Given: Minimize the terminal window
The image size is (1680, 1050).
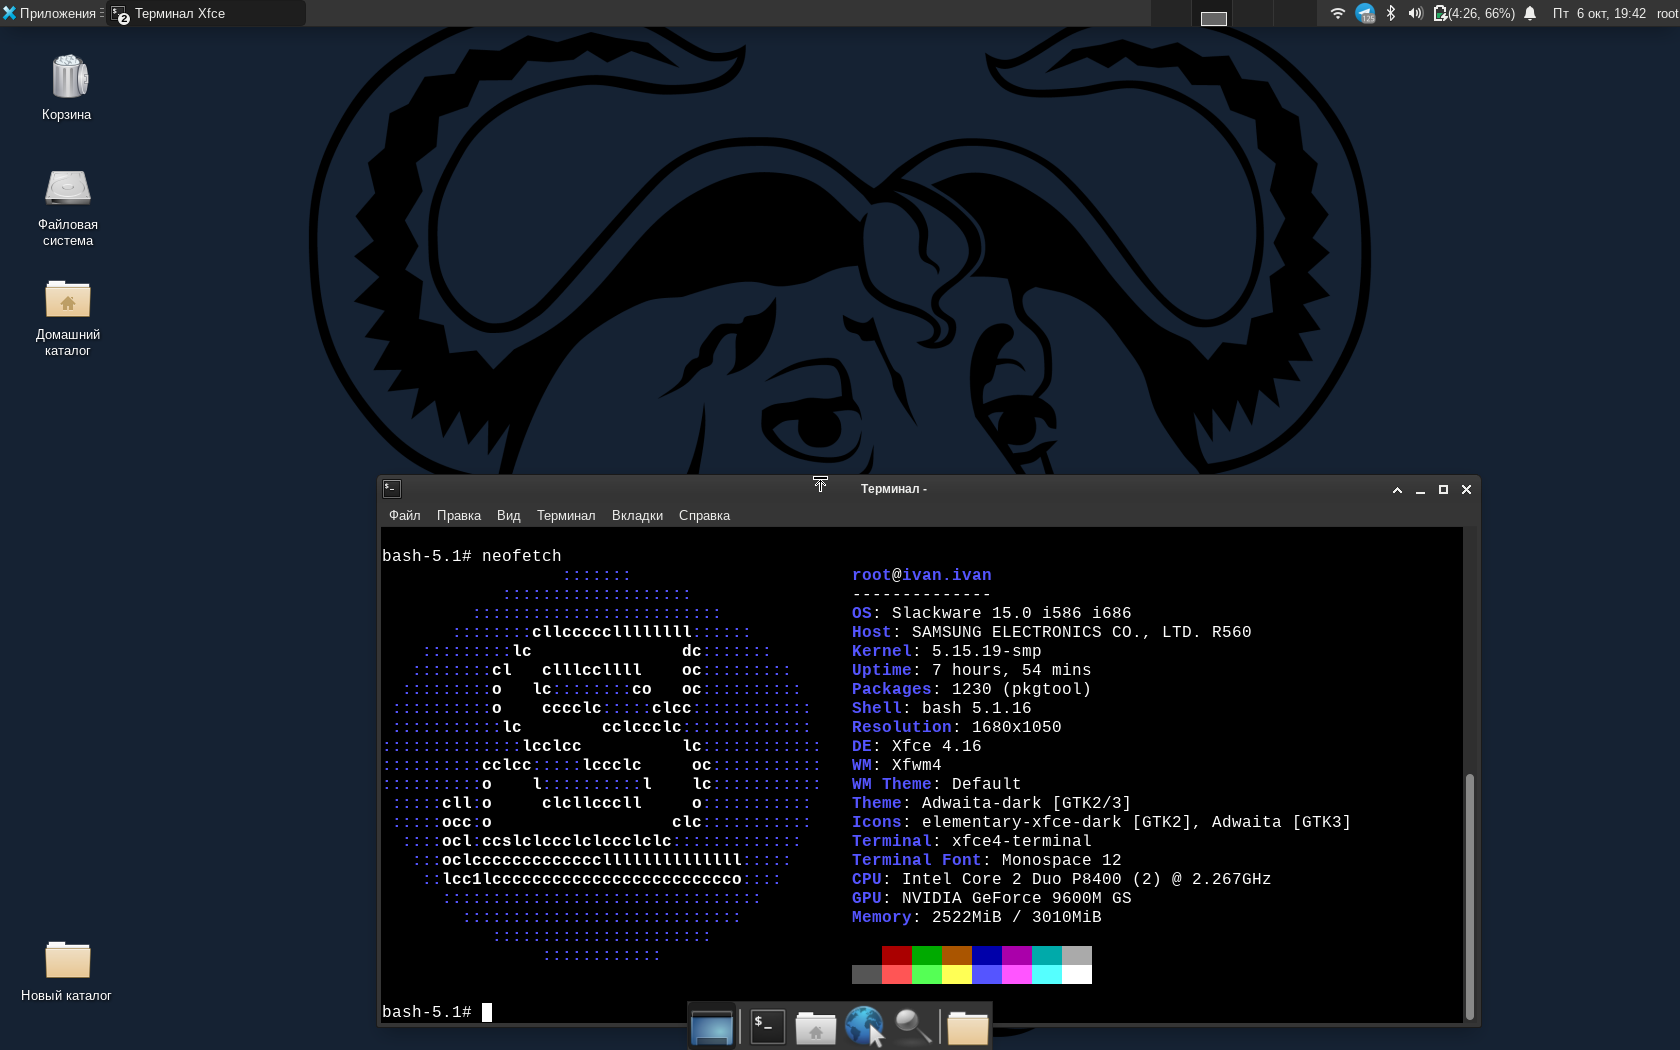Looking at the screenshot, I should tap(1420, 489).
